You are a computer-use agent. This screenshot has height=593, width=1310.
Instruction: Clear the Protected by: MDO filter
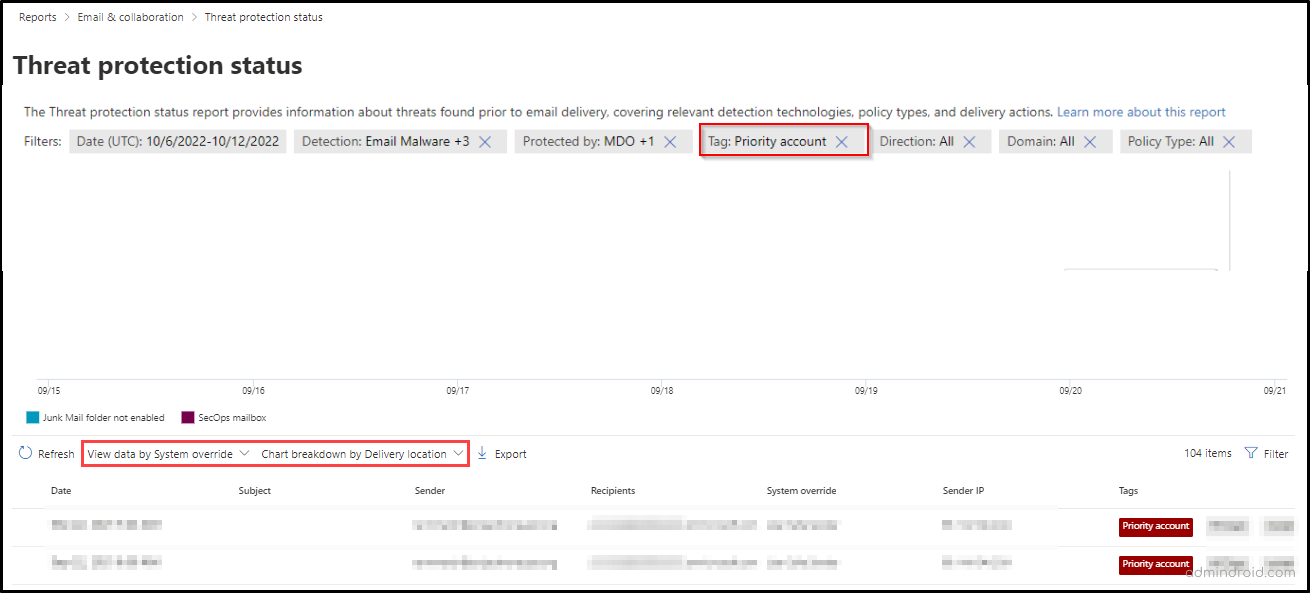point(670,141)
